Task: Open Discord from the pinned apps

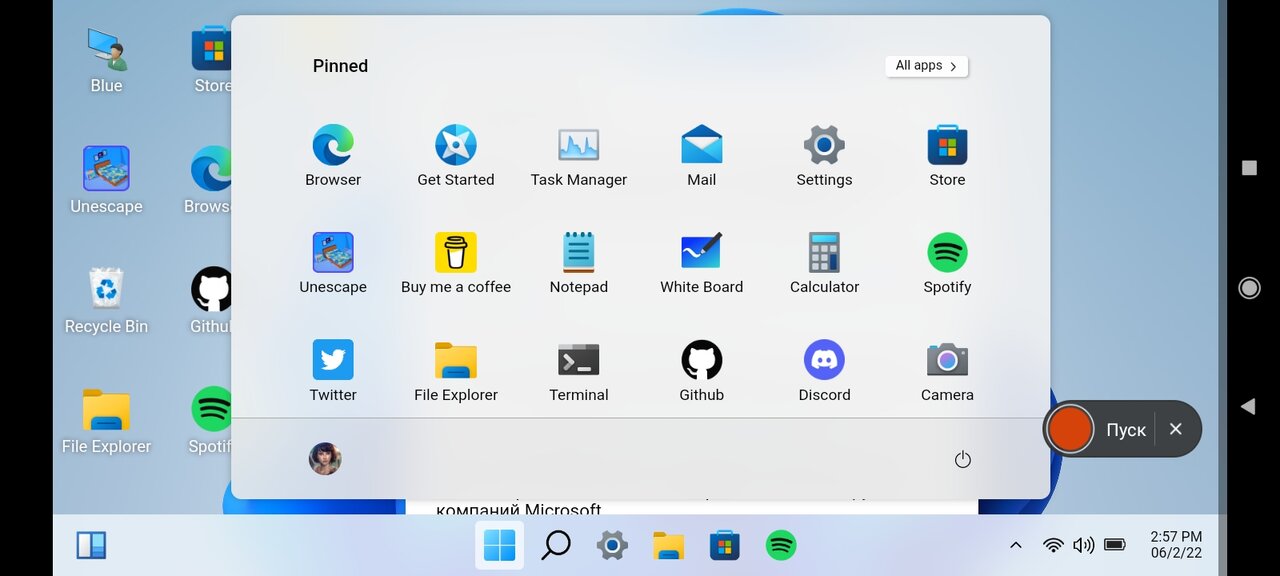Action: pyautogui.click(x=824, y=358)
